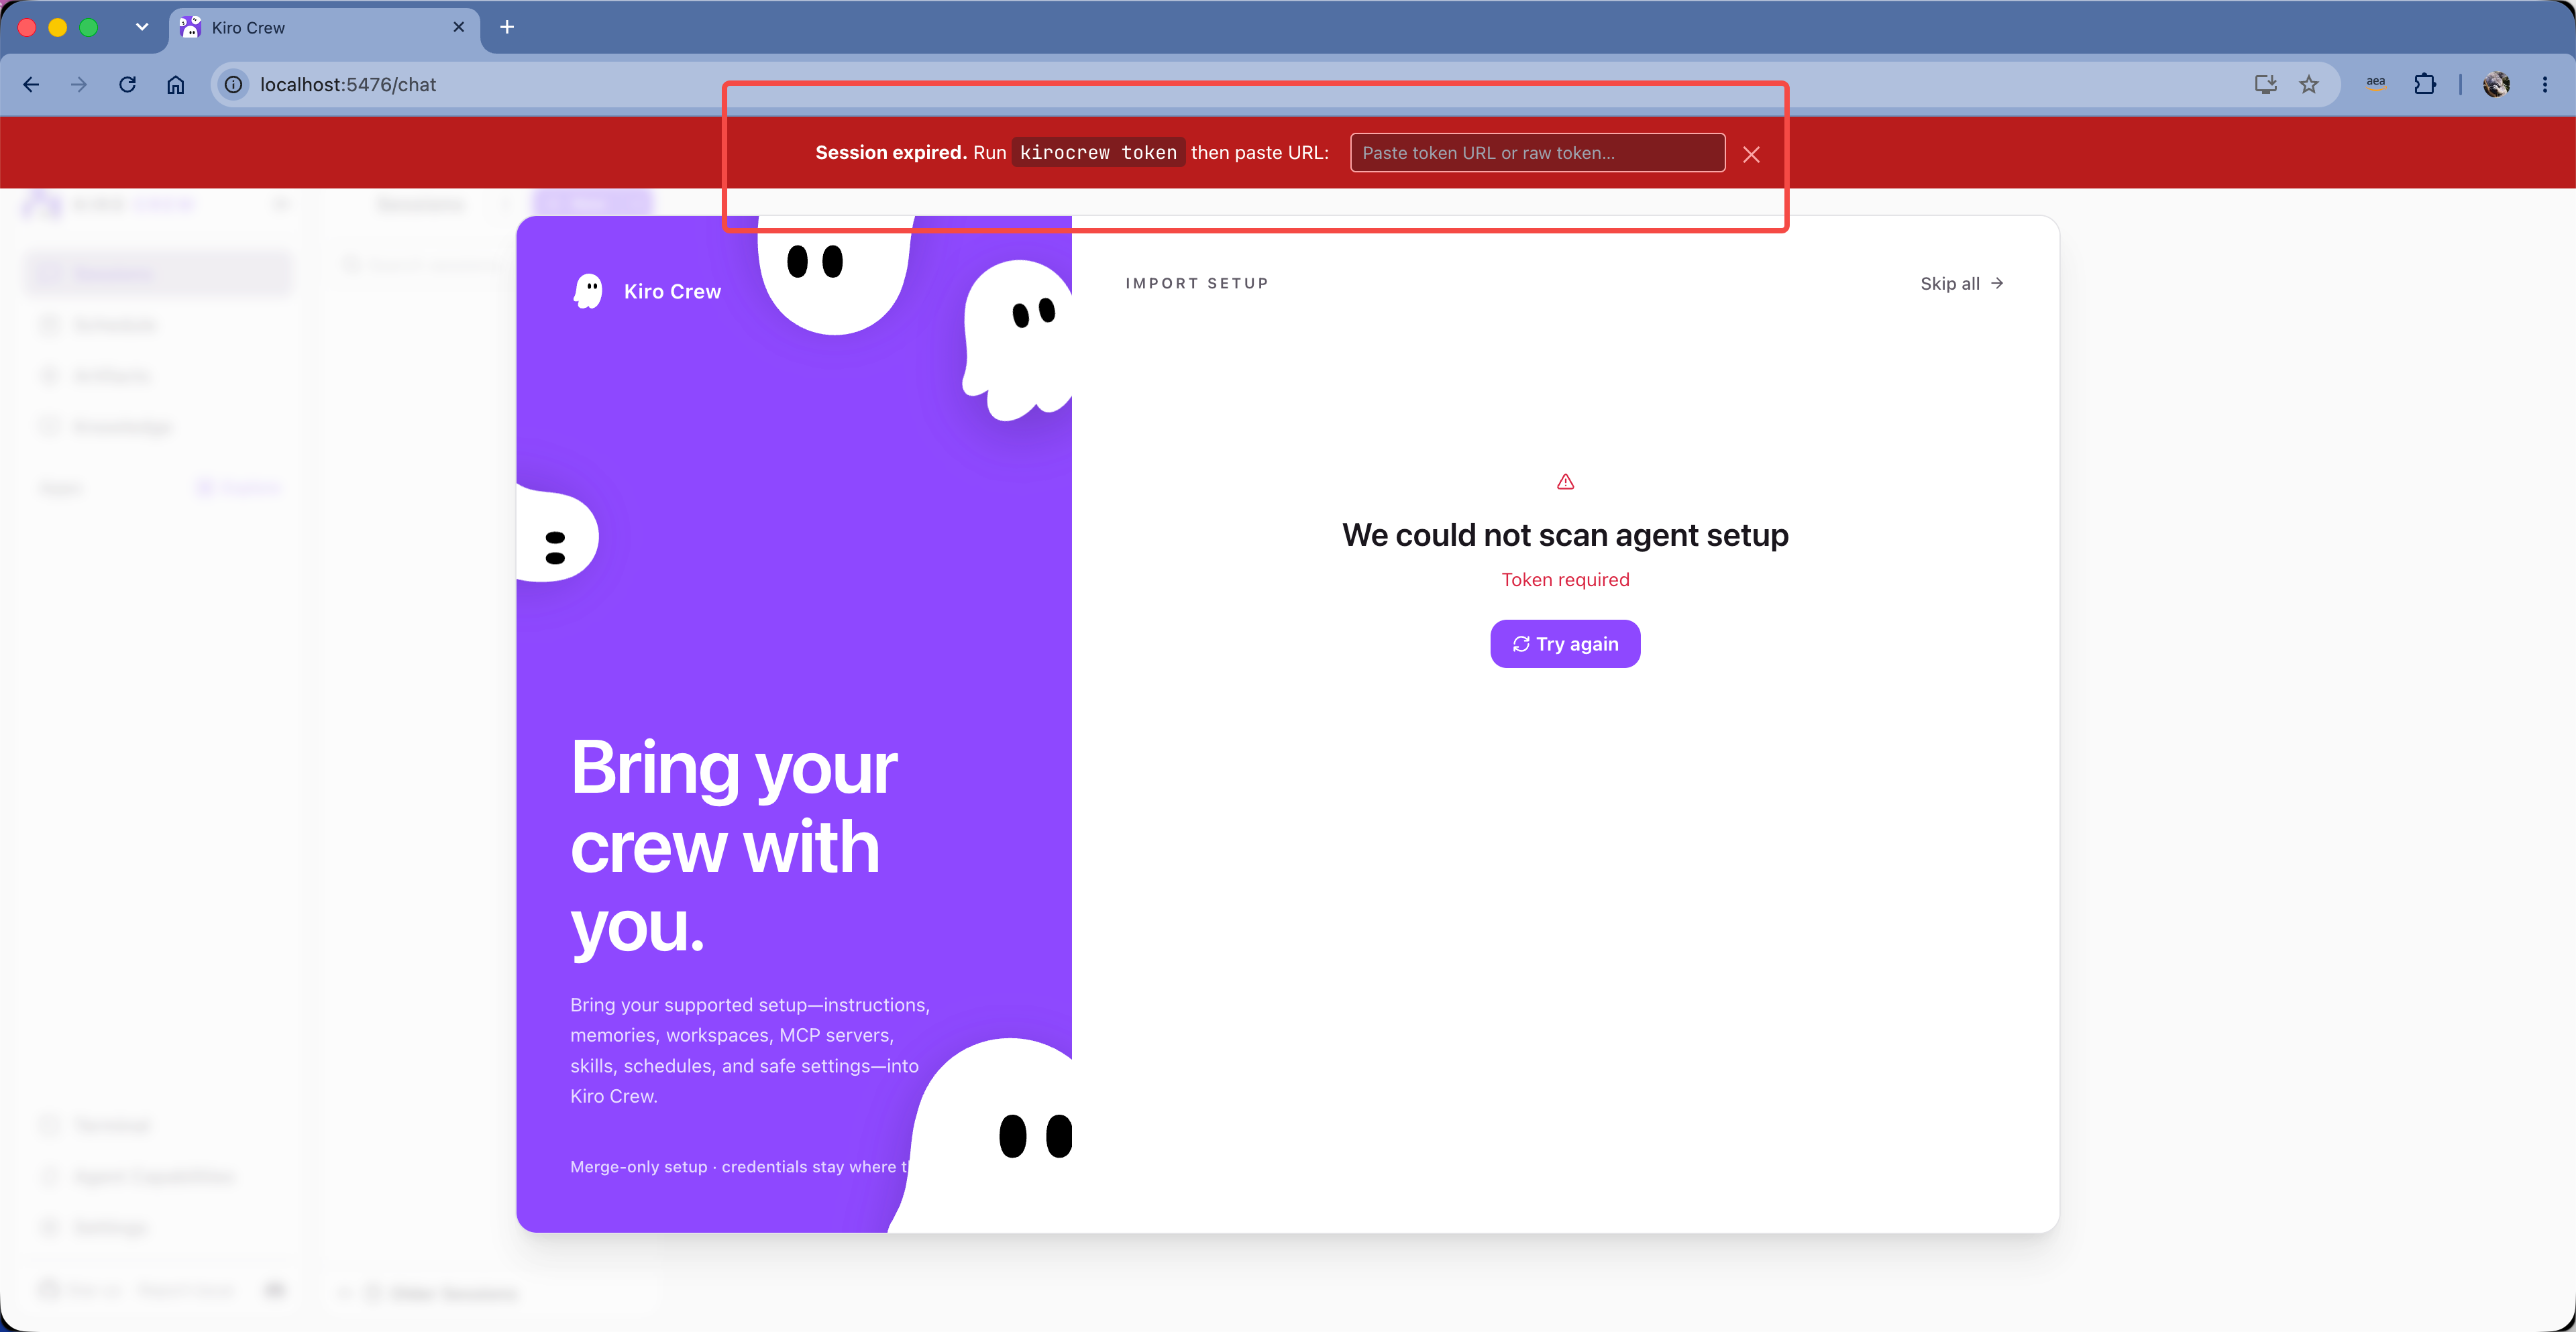Click Skip all link
This screenshot has height=1332, width=2576.
pos(1961,283)
